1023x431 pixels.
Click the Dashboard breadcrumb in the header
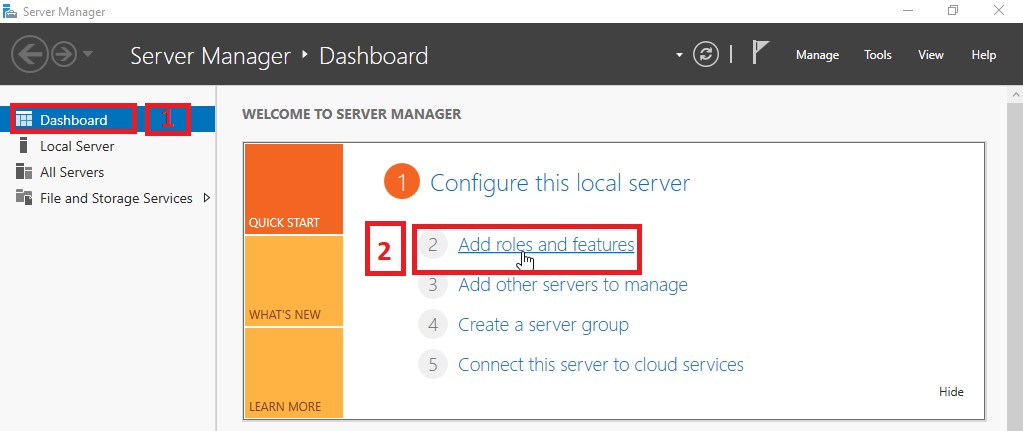point(373,56)
